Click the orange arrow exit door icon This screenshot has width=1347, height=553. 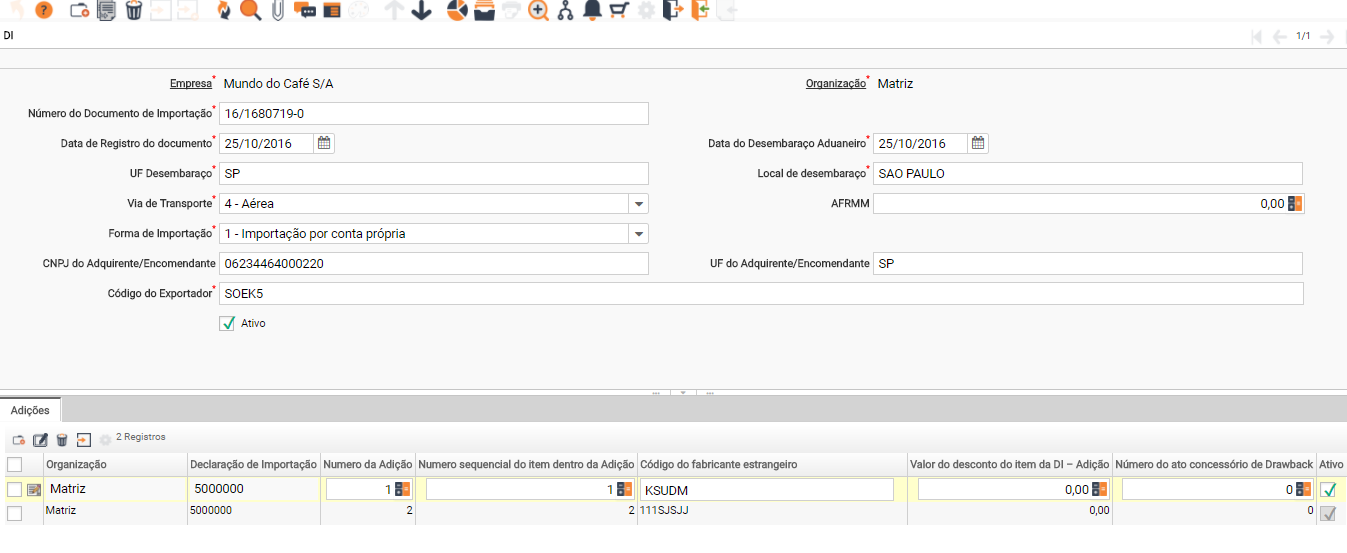pos(673,11)
